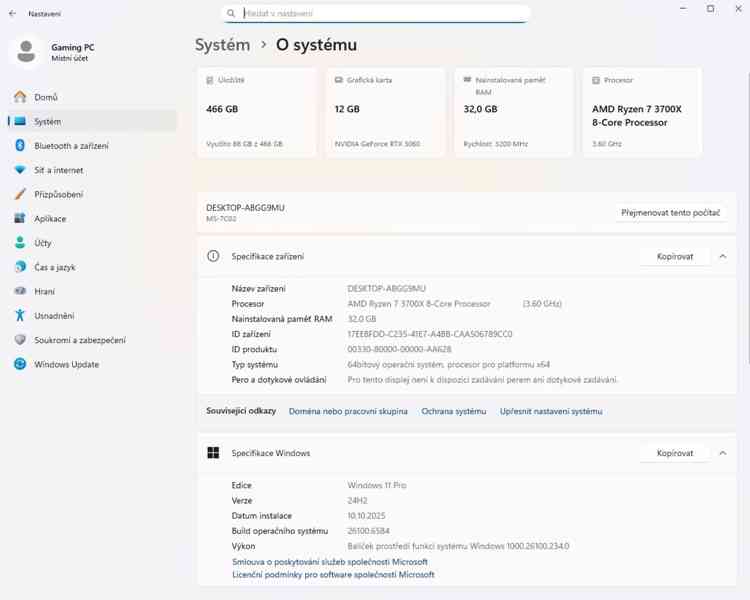Open Síť a internet wifi icon
The image size is (750, 600).
pyautogui.click(x=20, y=170)
